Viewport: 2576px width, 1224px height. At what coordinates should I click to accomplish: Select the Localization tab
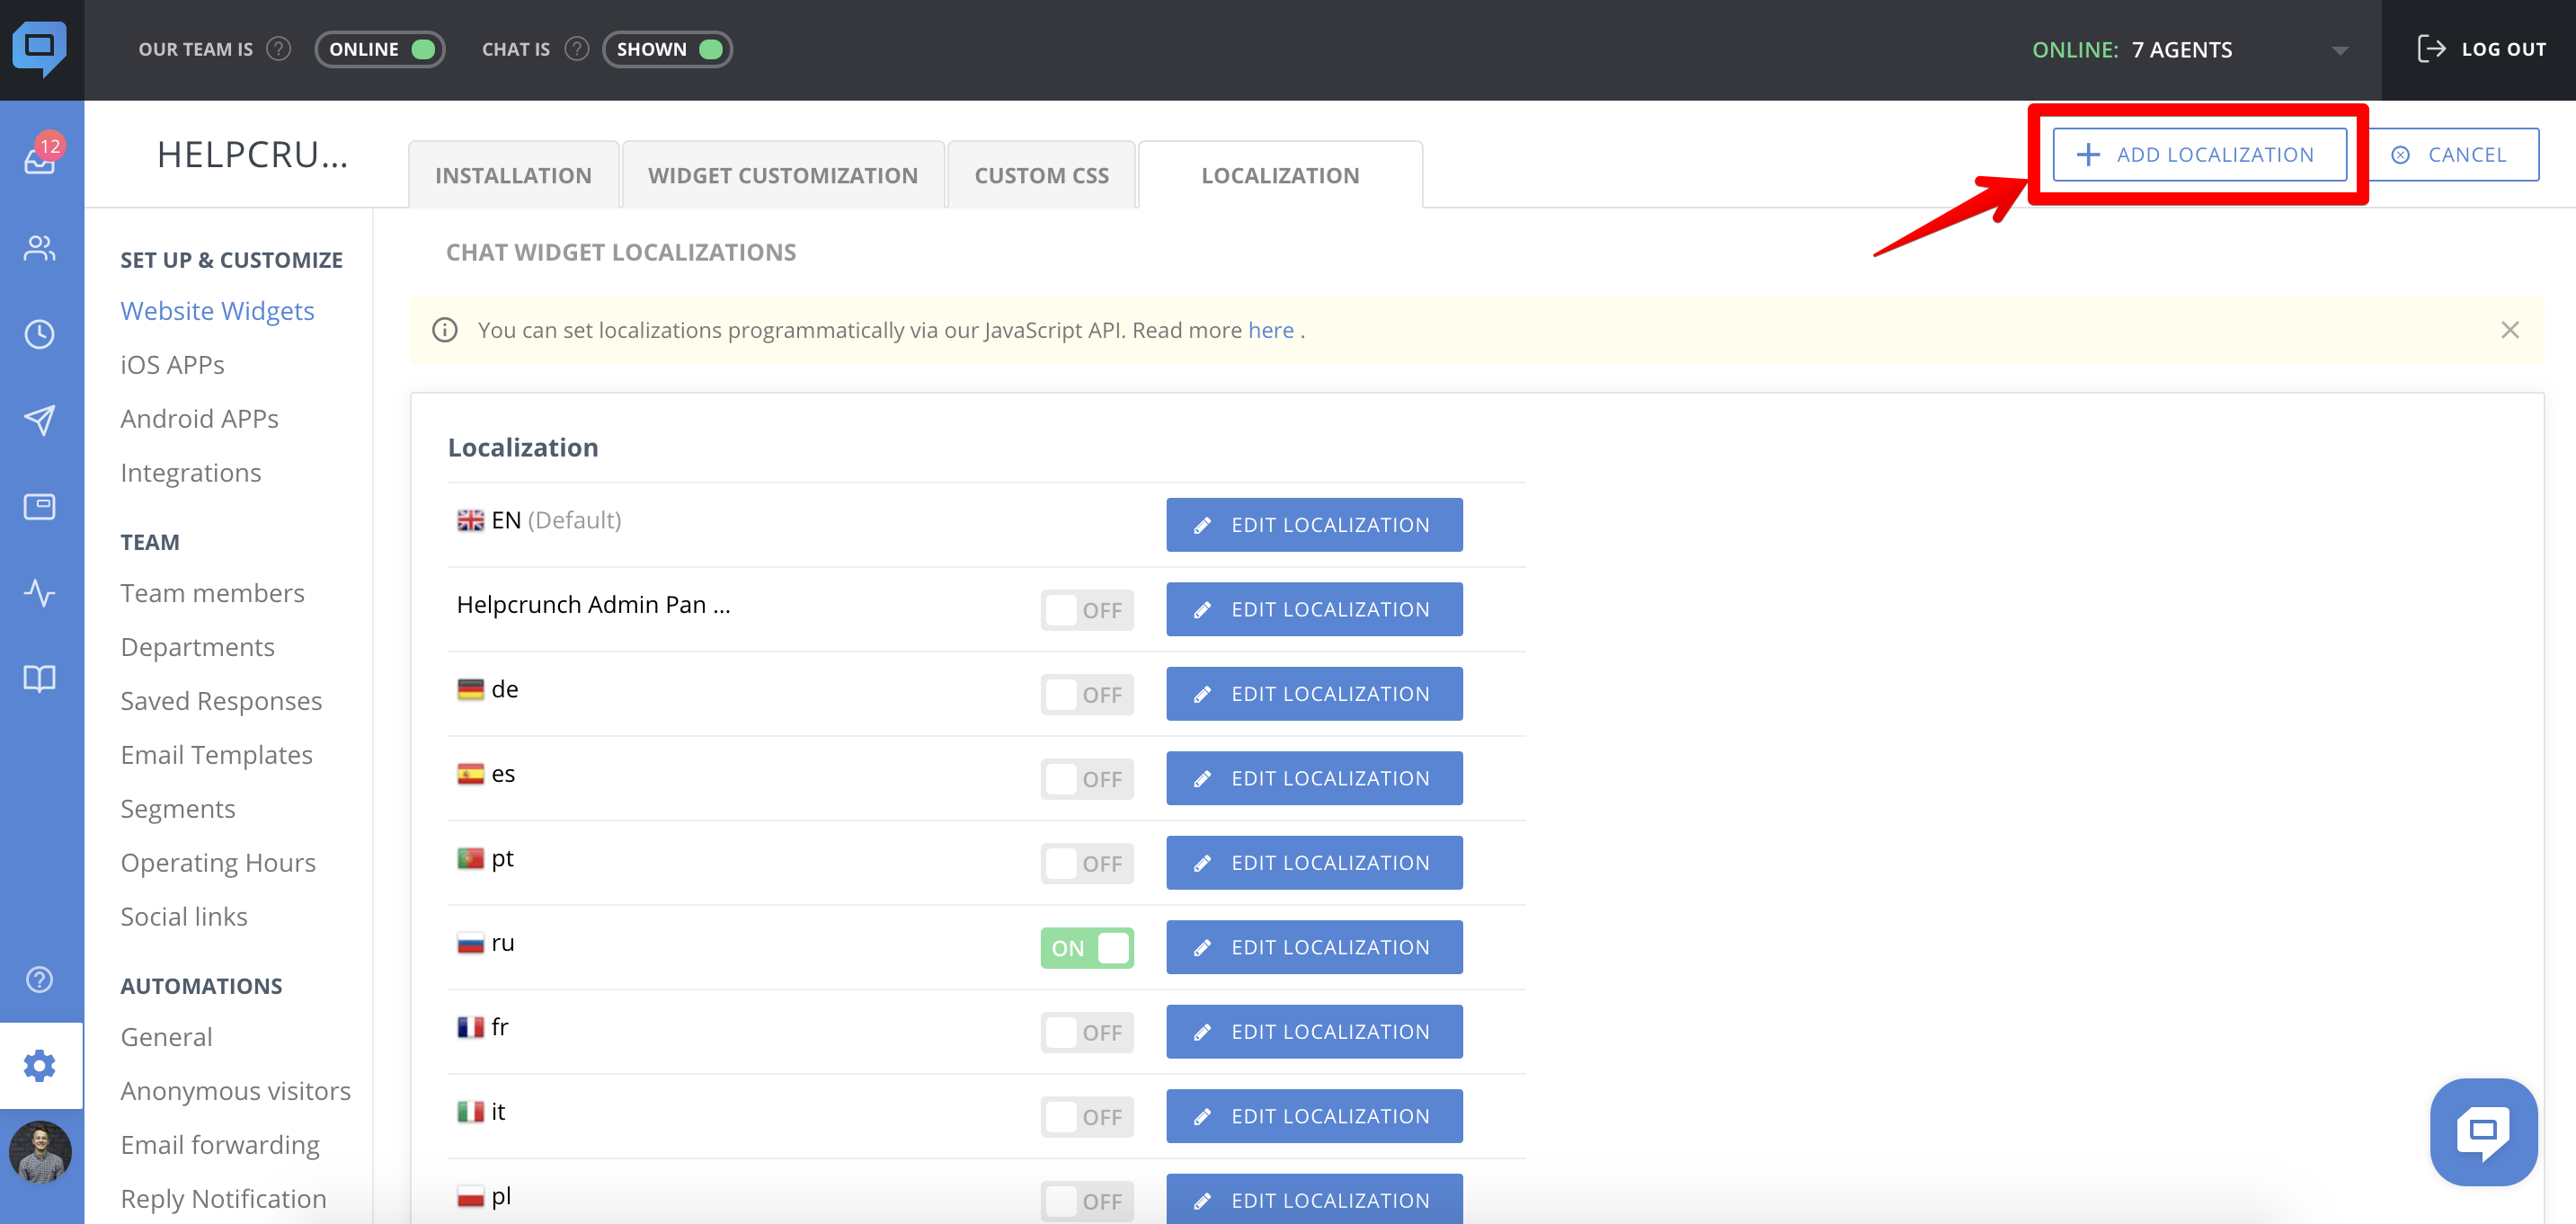(1280, 175)
